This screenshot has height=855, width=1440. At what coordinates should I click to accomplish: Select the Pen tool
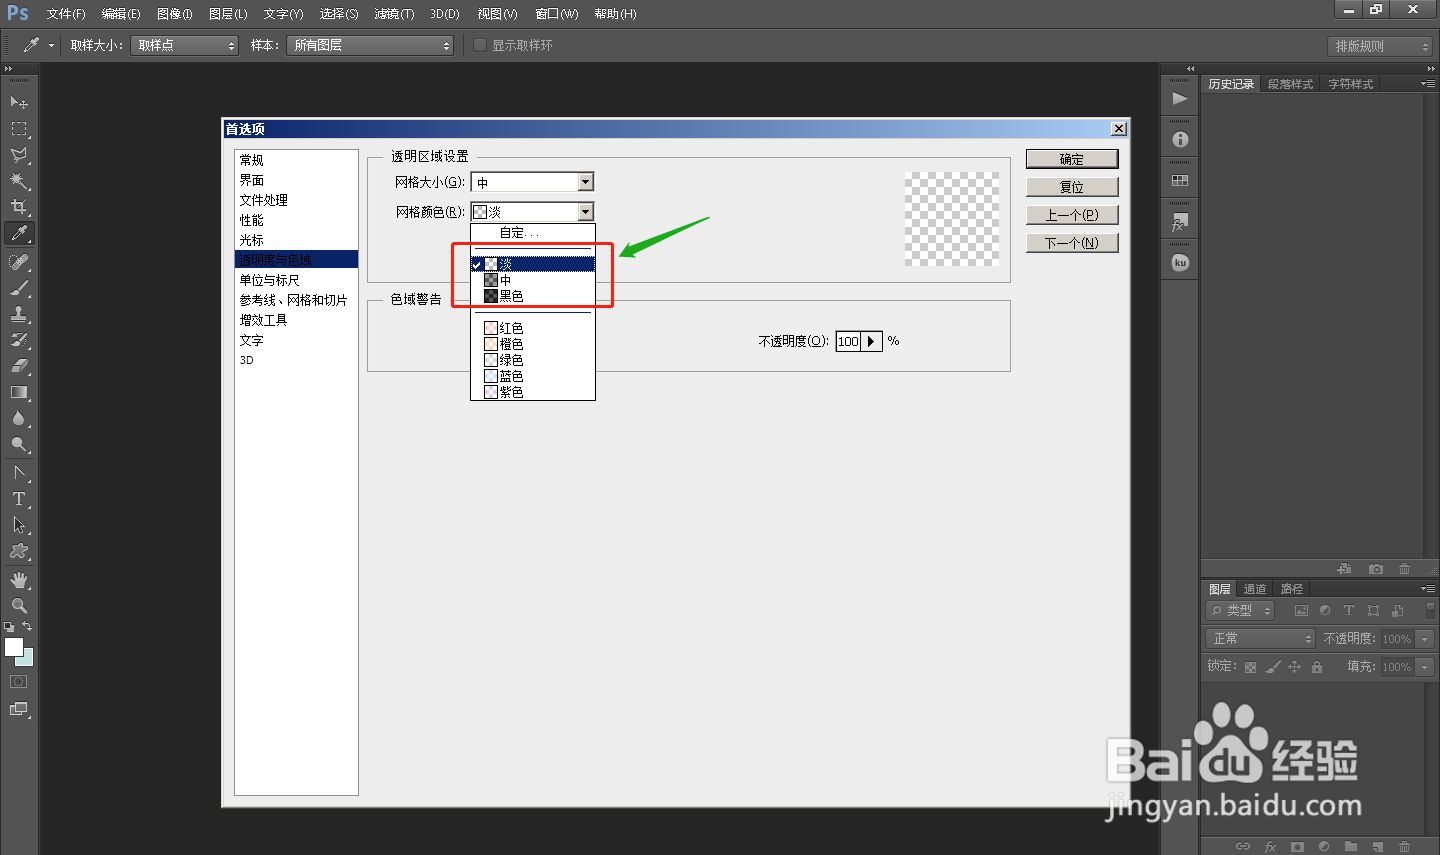(x=19, y=473)
